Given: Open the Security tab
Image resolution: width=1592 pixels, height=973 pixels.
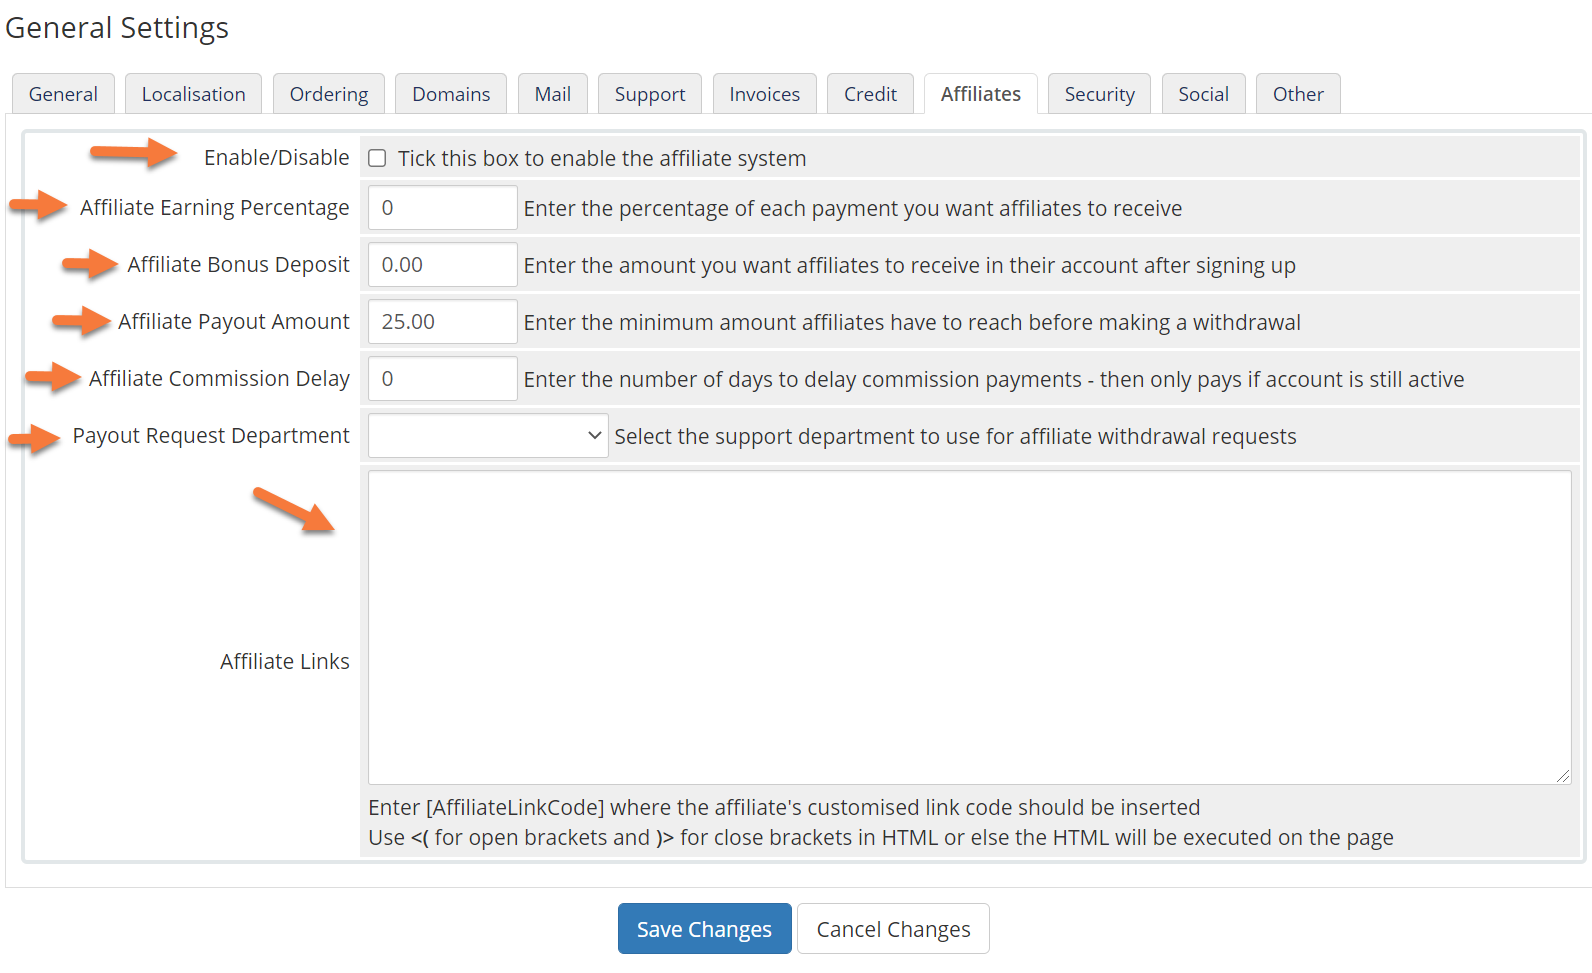Looking at the screenshot, I should point(1099,94).
